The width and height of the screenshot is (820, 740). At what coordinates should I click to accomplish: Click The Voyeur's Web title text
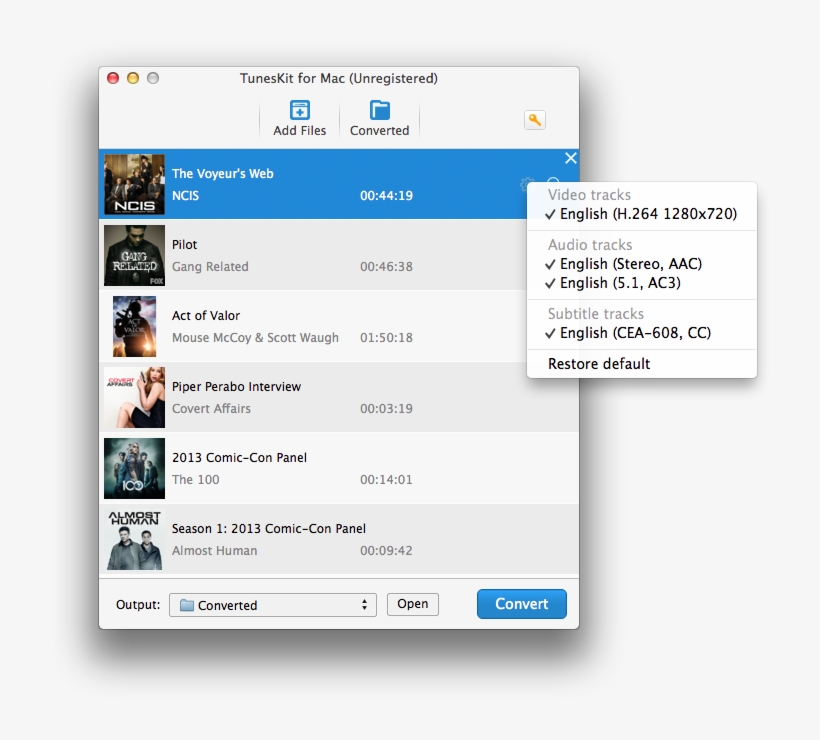[x=223, y=174]
